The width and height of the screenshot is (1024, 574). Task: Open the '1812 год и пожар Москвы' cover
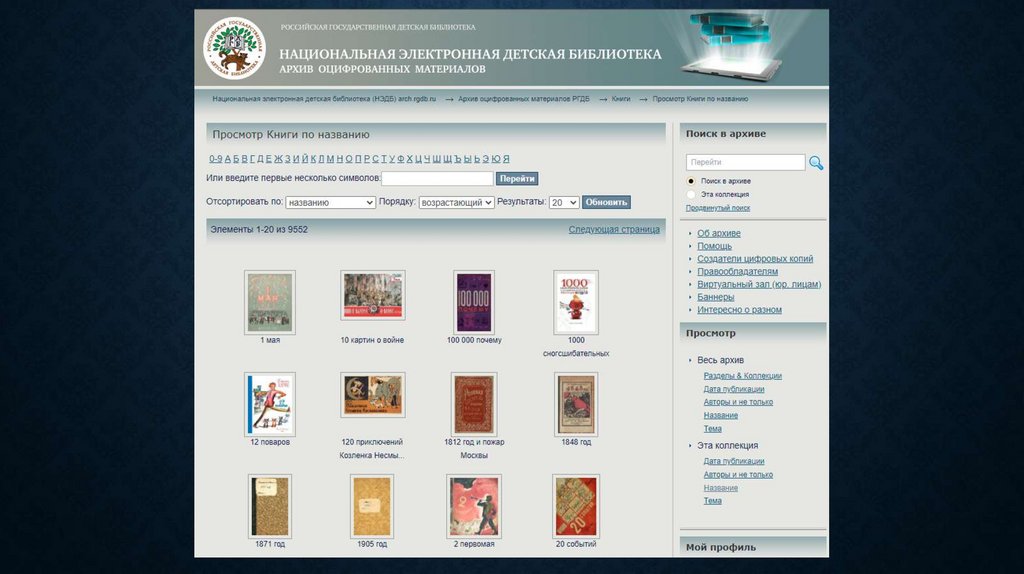click(x=474, y=404)
